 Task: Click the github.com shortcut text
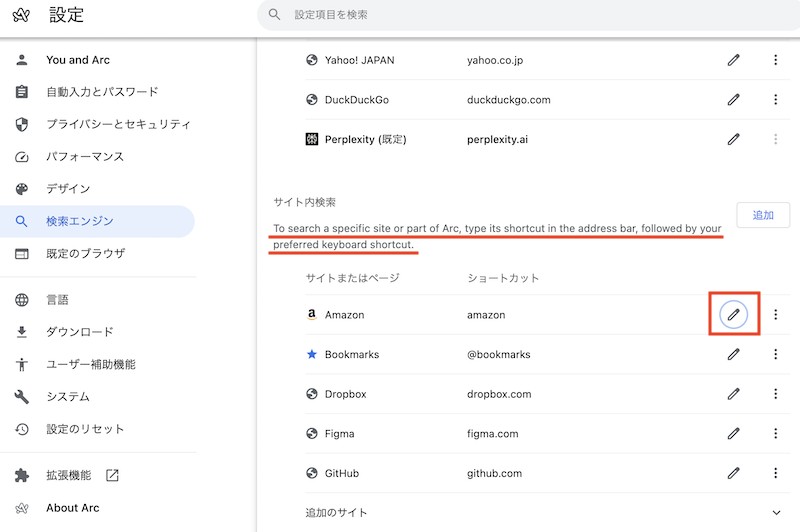[x=494, y=473]
